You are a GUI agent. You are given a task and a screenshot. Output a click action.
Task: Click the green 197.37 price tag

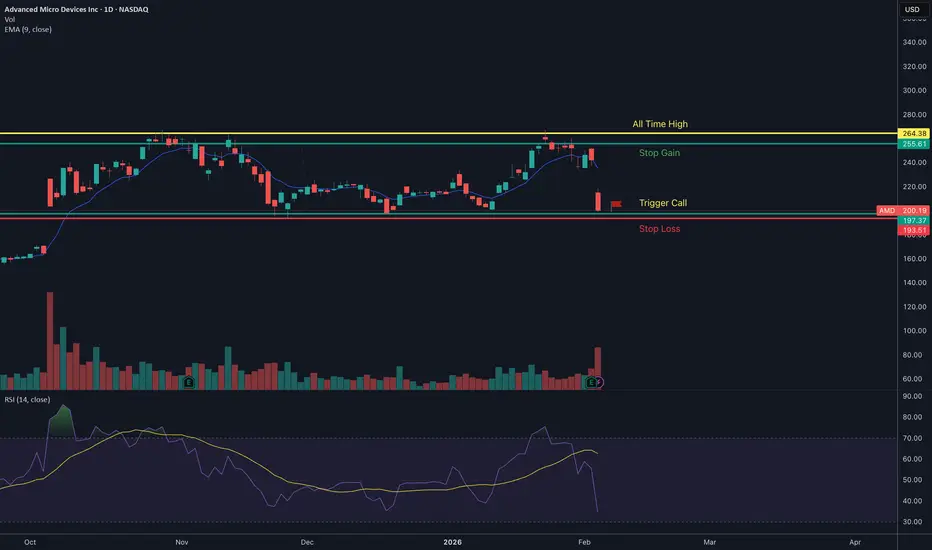[x=914, y=221]
